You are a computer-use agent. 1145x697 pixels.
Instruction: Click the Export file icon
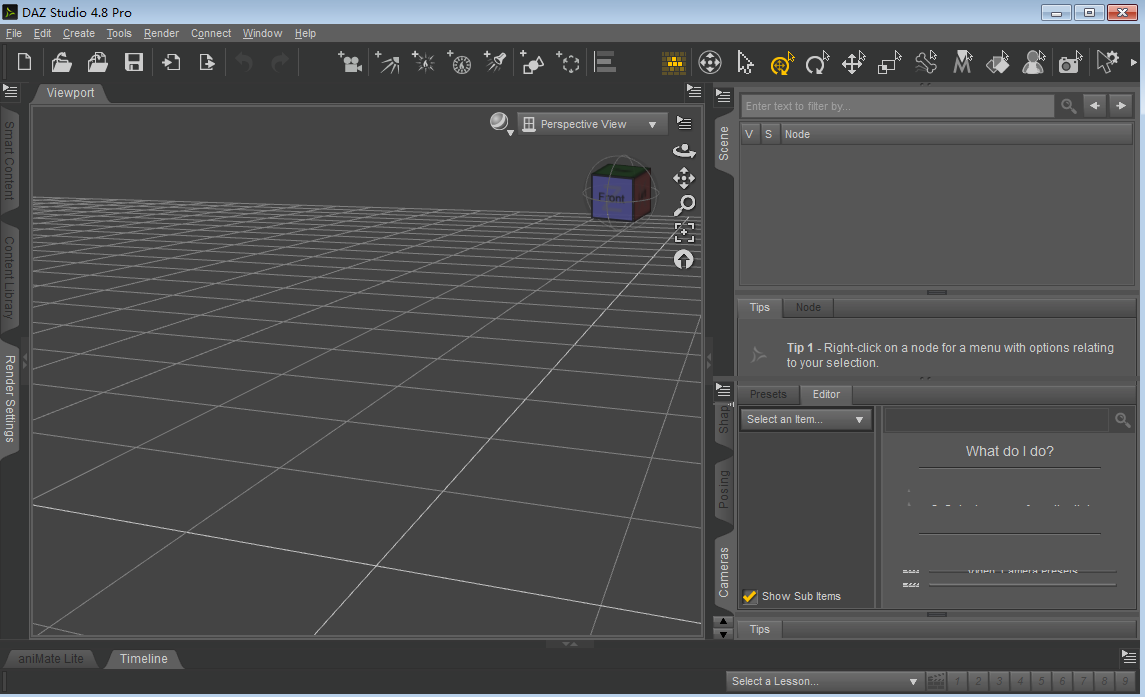(207, 62)
